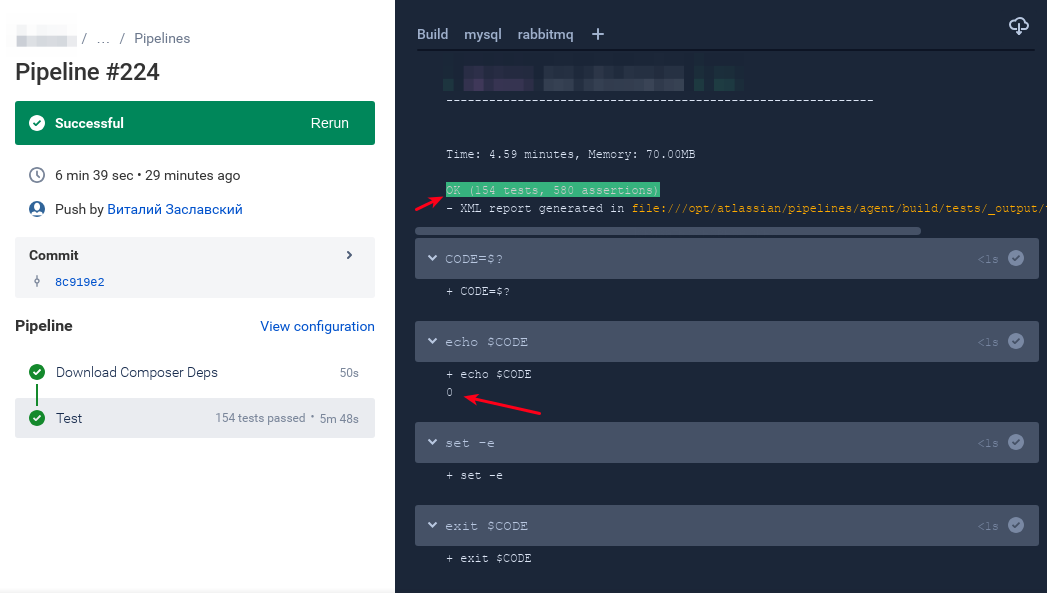Switch to the Build log tab
Image resolution: width=1047 pixels, height=593 pixels.
point(433,34)
